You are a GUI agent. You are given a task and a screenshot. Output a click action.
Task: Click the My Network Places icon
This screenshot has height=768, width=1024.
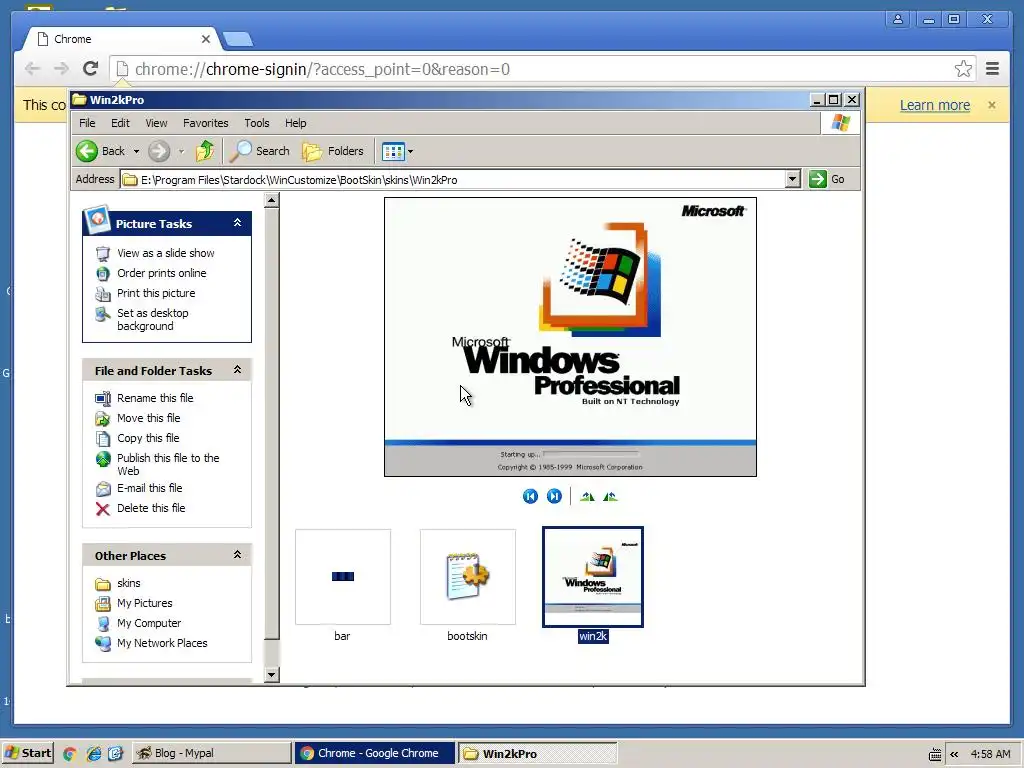[103, 644]
